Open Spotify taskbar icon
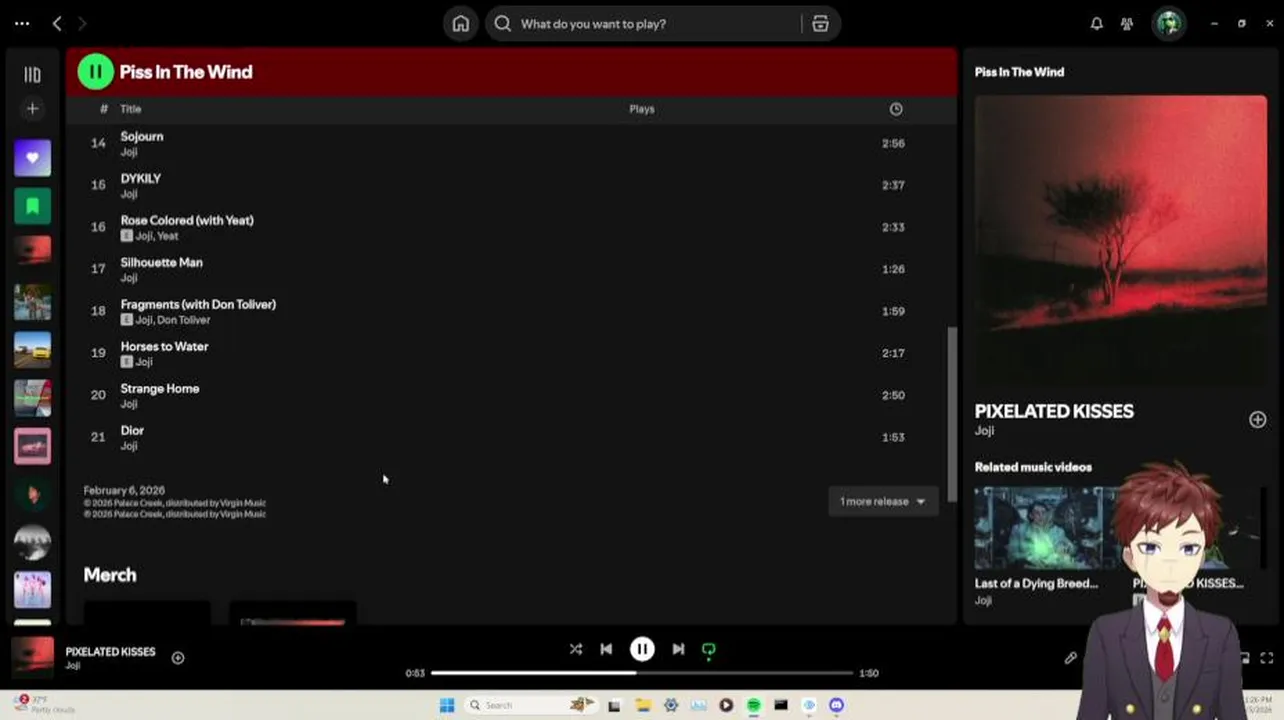1284x720 pixels. point(753,705)
